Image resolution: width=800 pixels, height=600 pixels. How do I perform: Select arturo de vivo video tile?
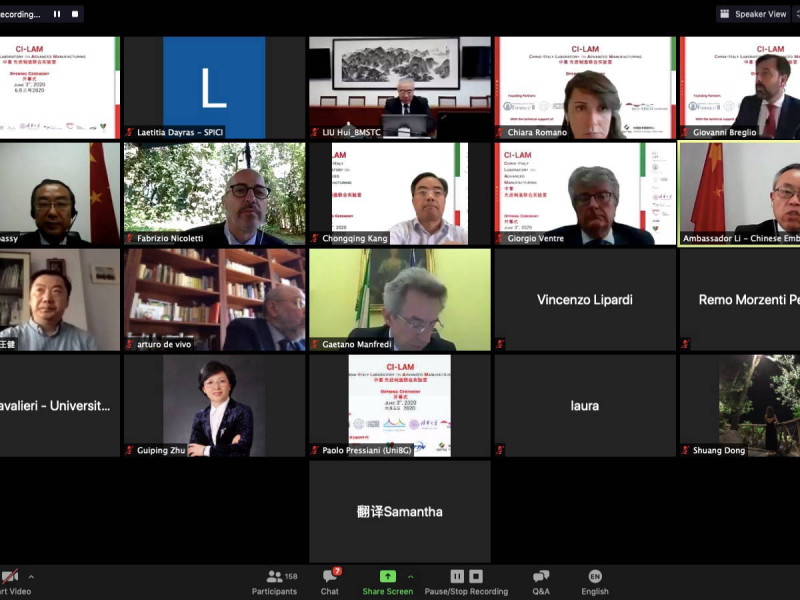pos(214,299)
